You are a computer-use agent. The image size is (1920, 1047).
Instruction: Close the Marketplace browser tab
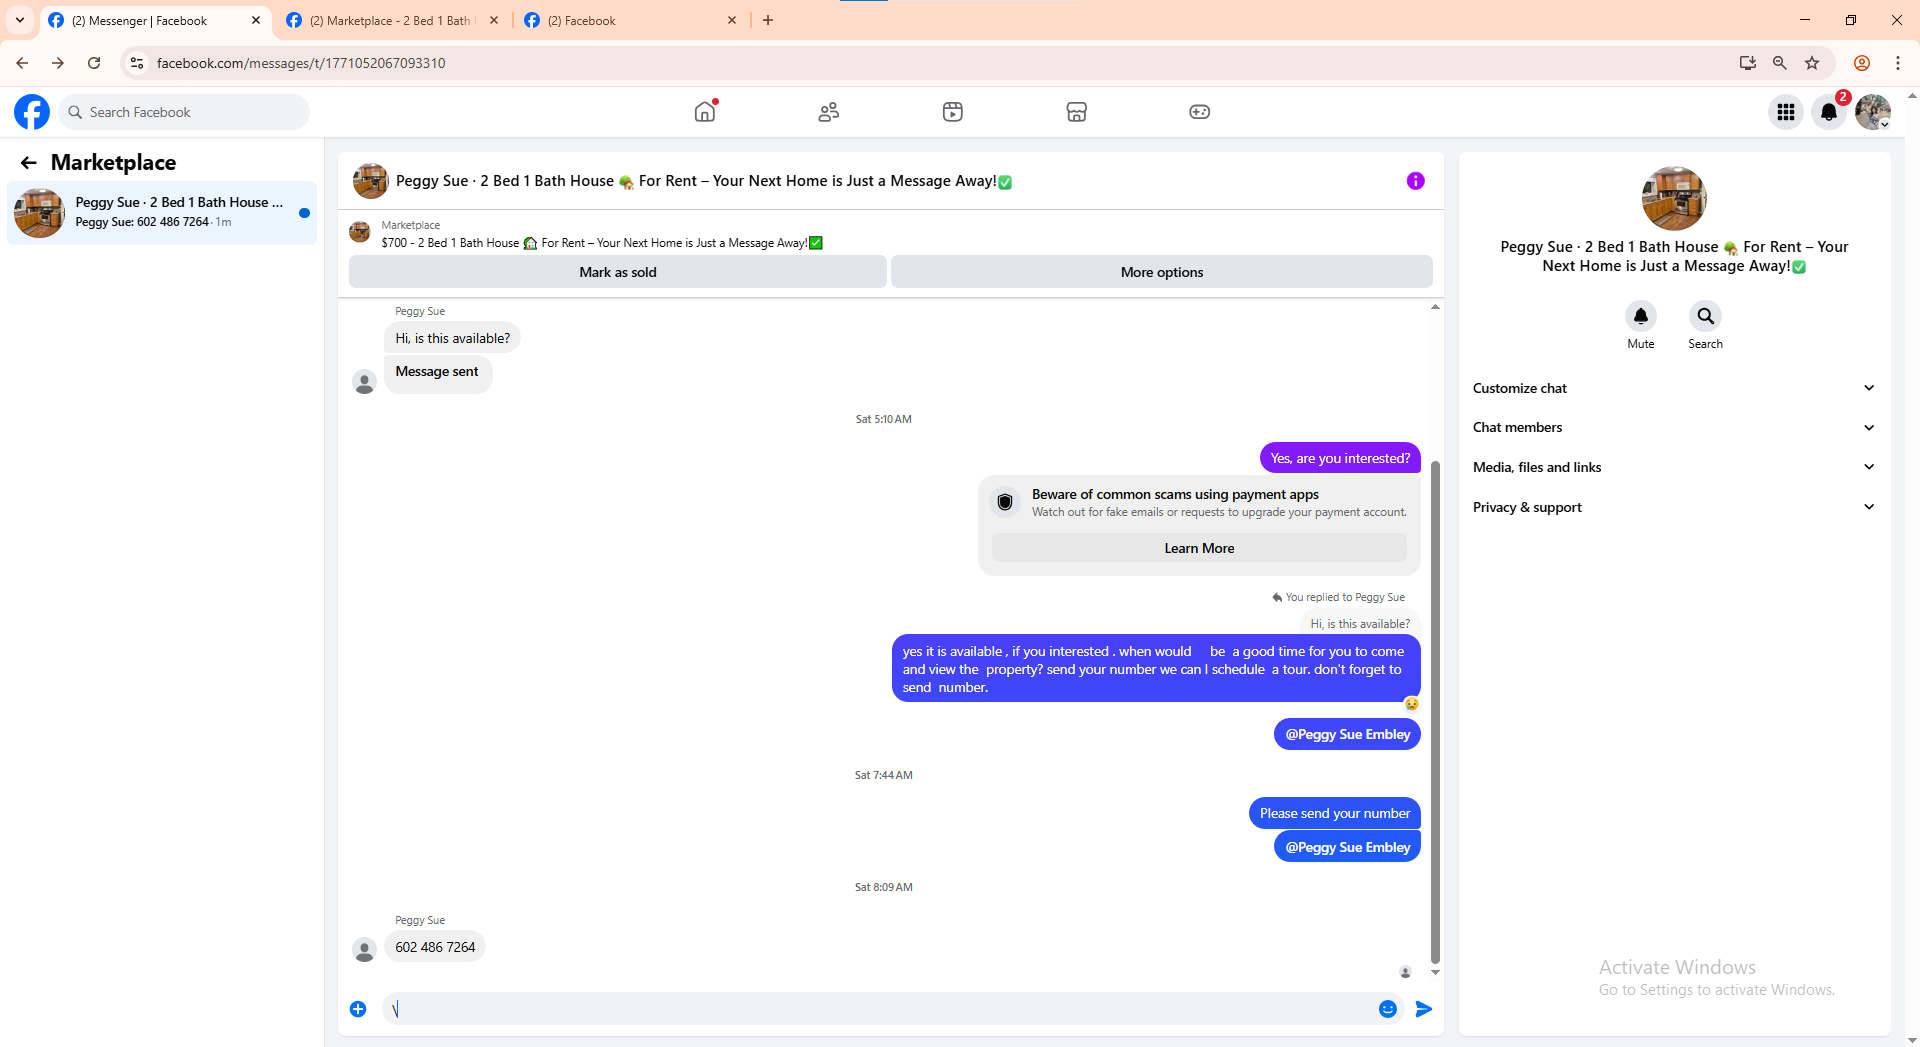(494, 20)
